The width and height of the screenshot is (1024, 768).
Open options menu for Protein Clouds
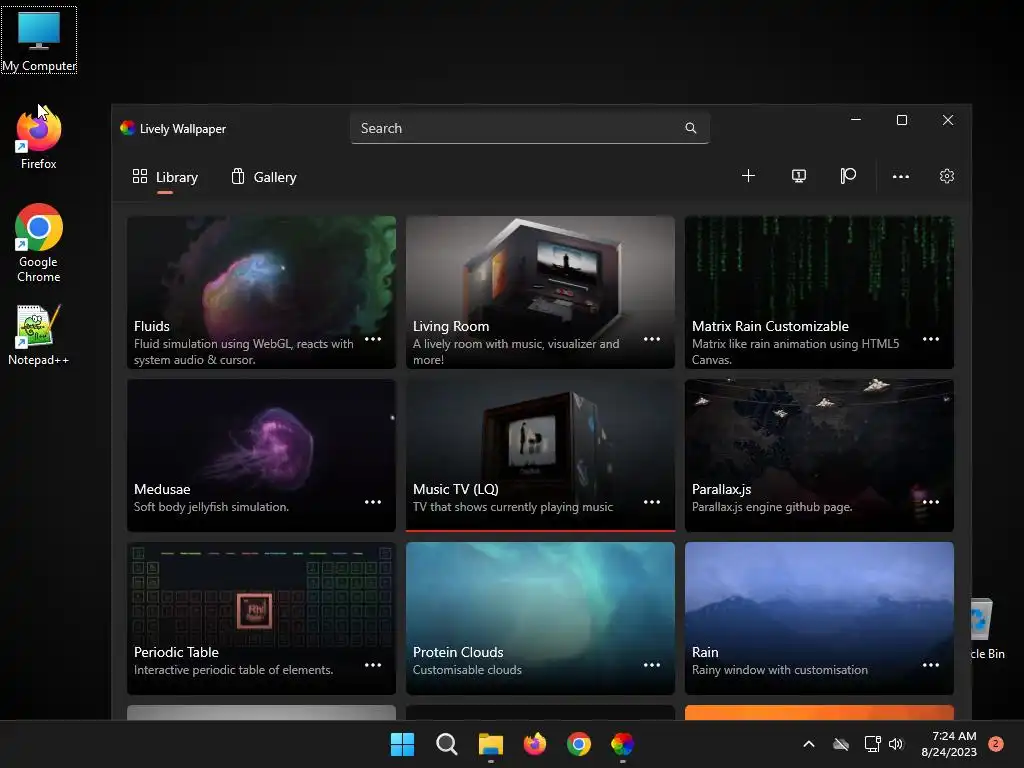pos(652,665)
